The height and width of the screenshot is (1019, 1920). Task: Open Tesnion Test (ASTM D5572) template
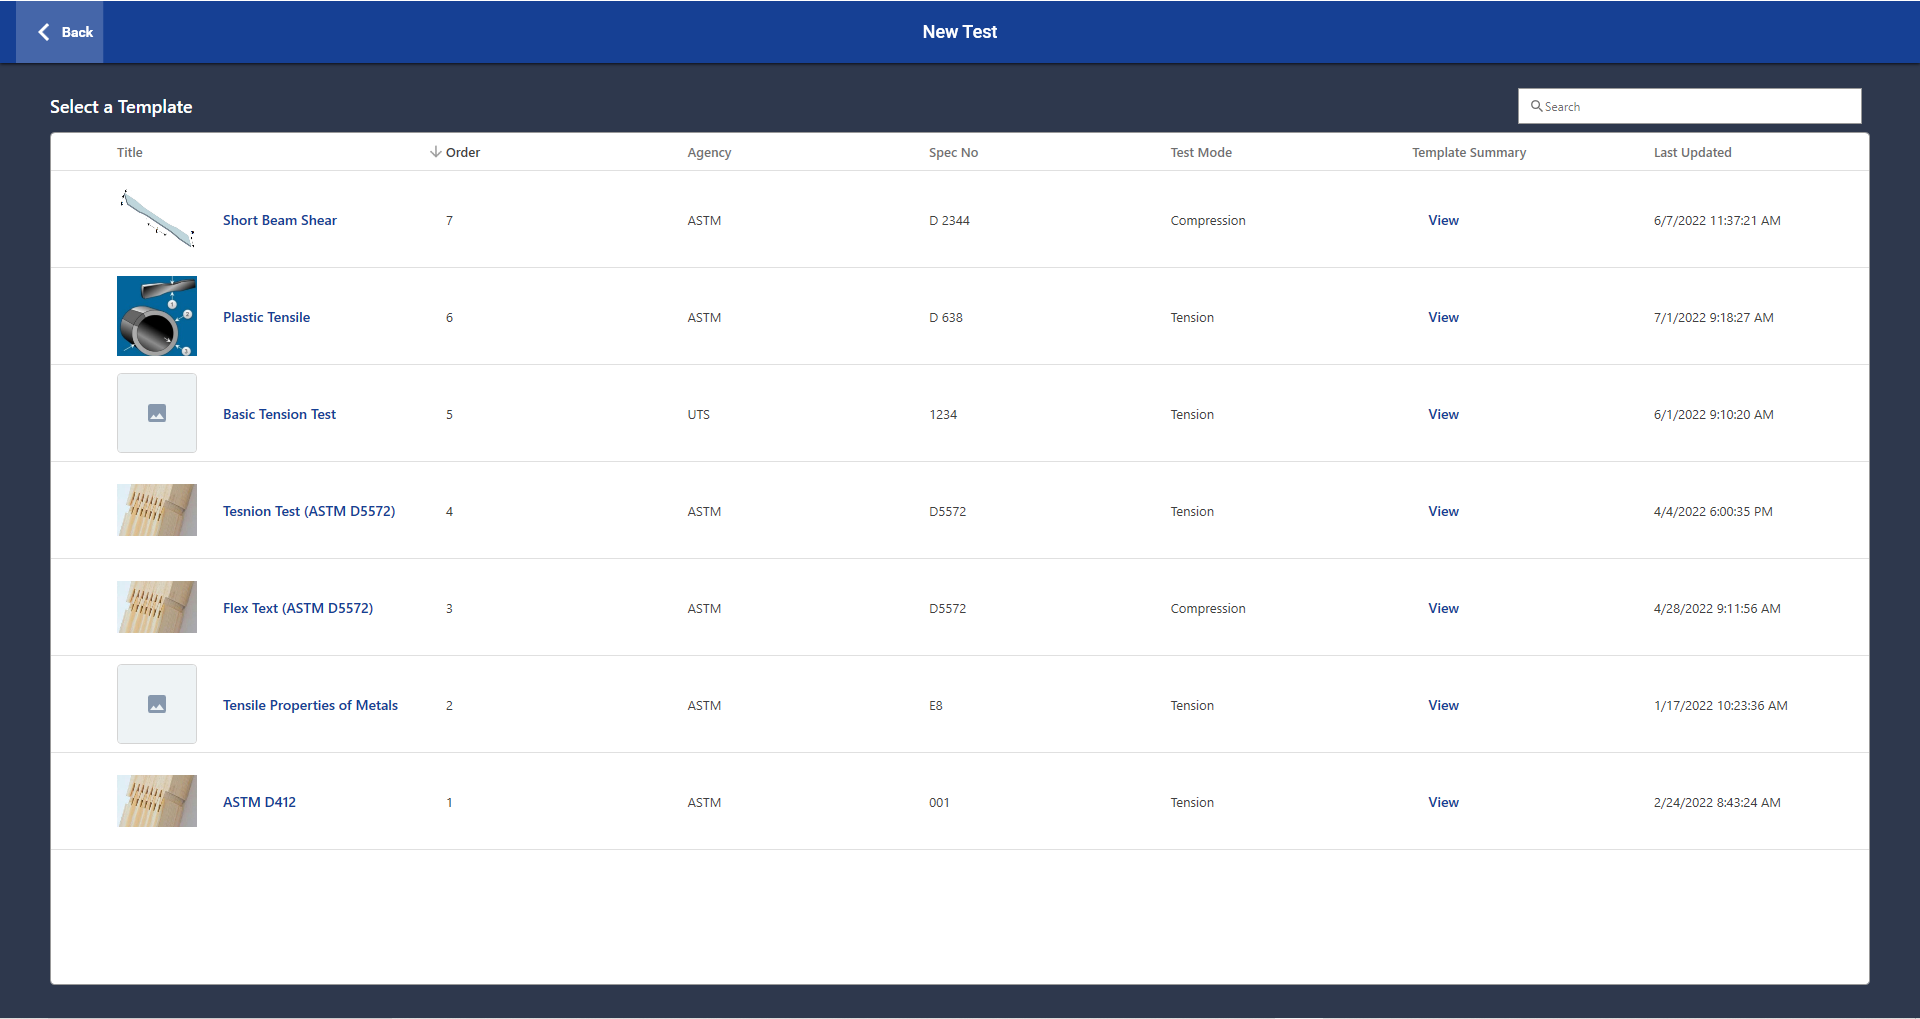pos(309,511)
